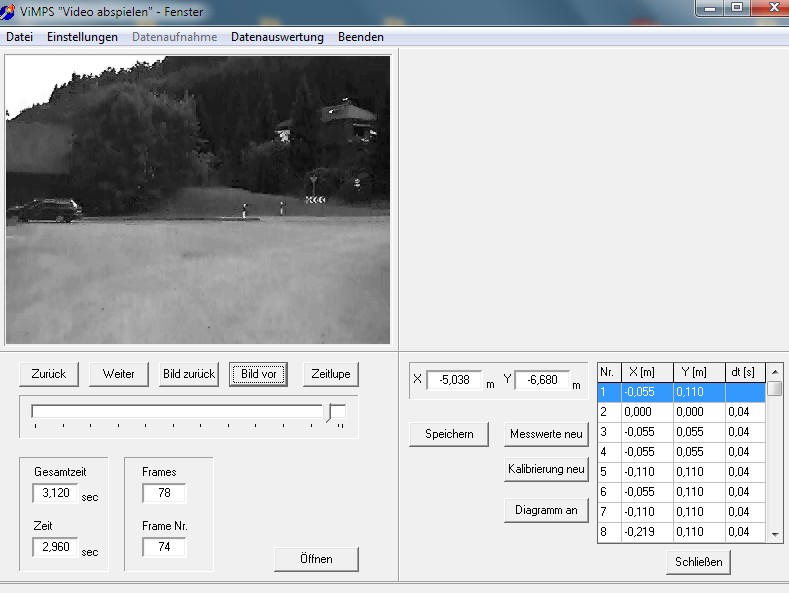Click the Weiter playback button
Viewport: 789px width, 593px height.
119,374
